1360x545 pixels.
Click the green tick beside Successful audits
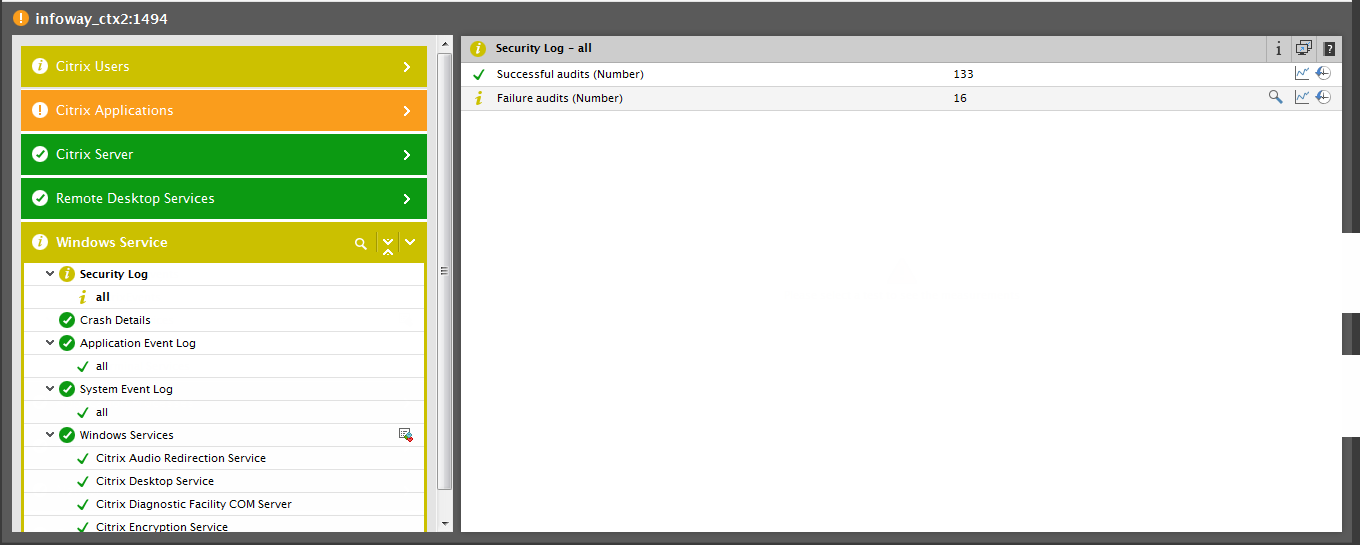point(478,75)
